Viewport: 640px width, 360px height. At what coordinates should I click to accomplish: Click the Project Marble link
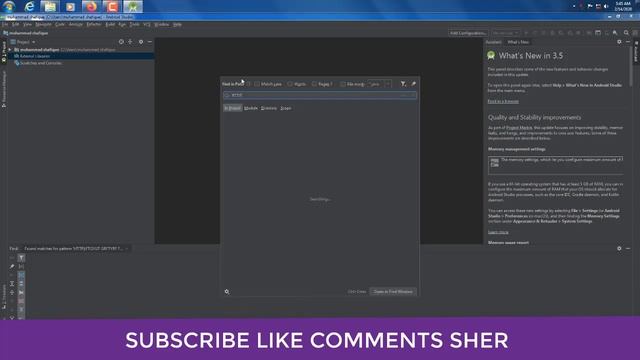pos(519,128)
